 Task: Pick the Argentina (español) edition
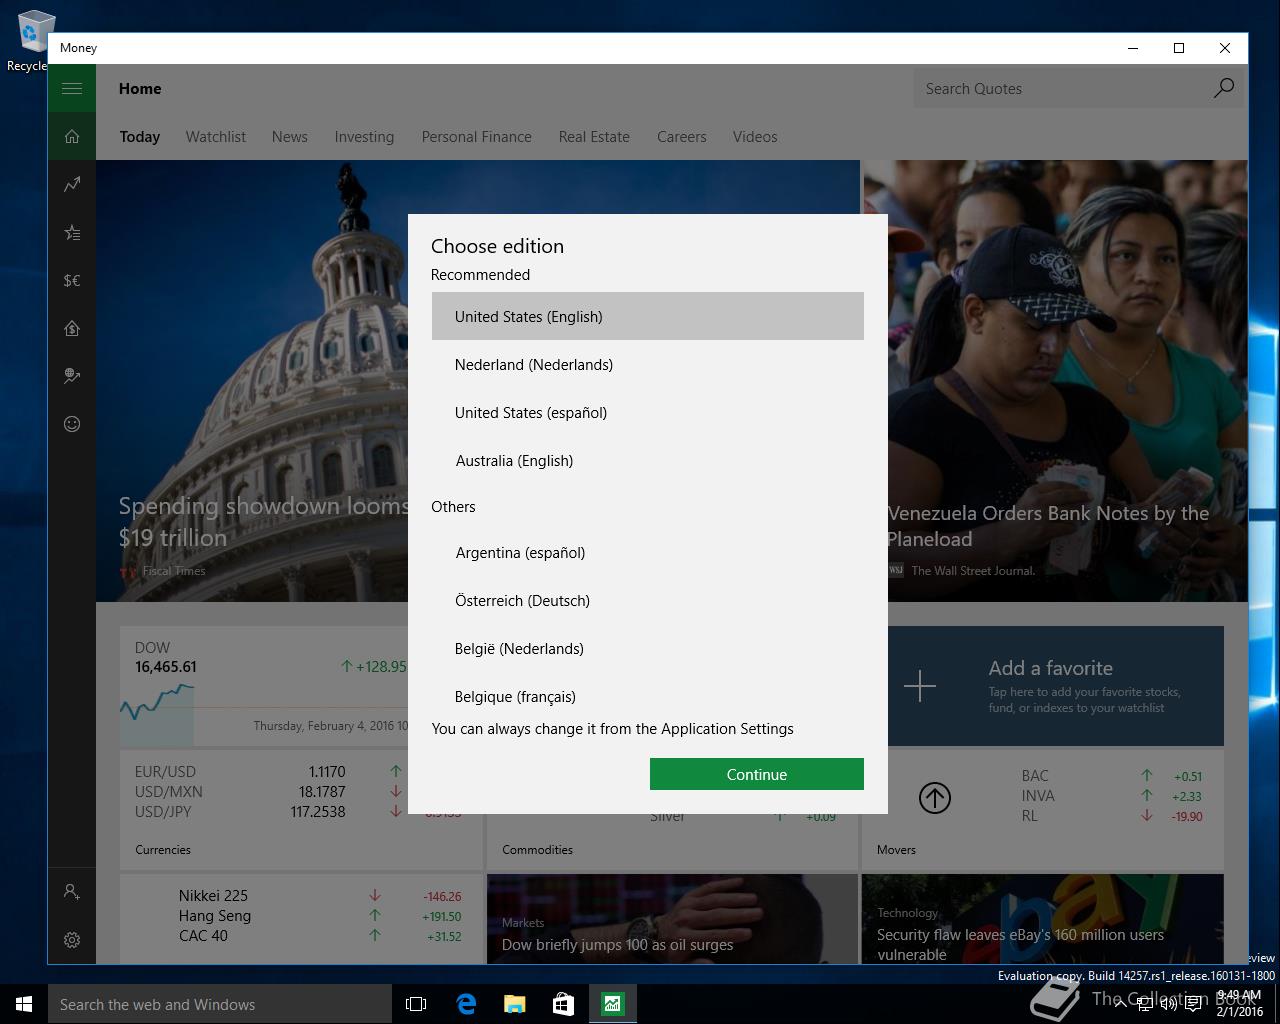click(648, 552)
